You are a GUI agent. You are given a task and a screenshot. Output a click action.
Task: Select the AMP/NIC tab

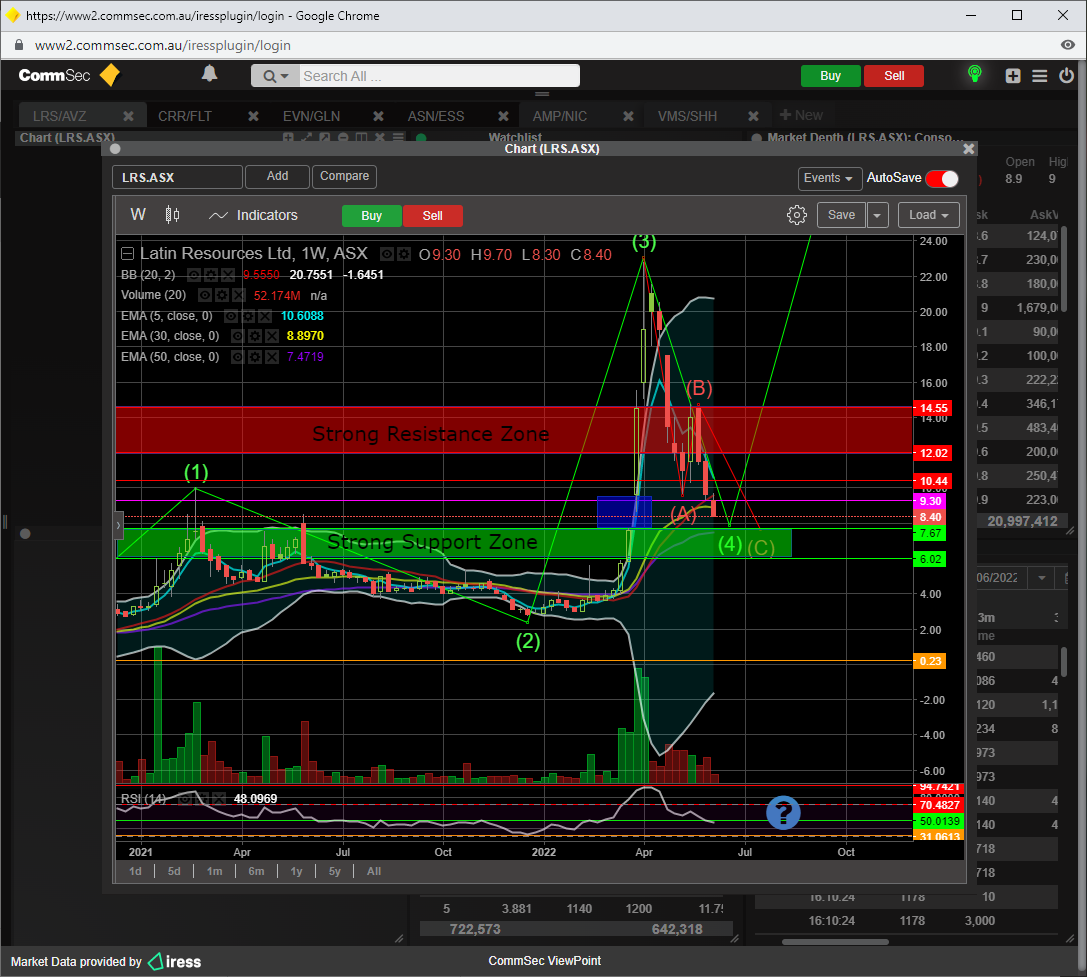click(560, 116)
